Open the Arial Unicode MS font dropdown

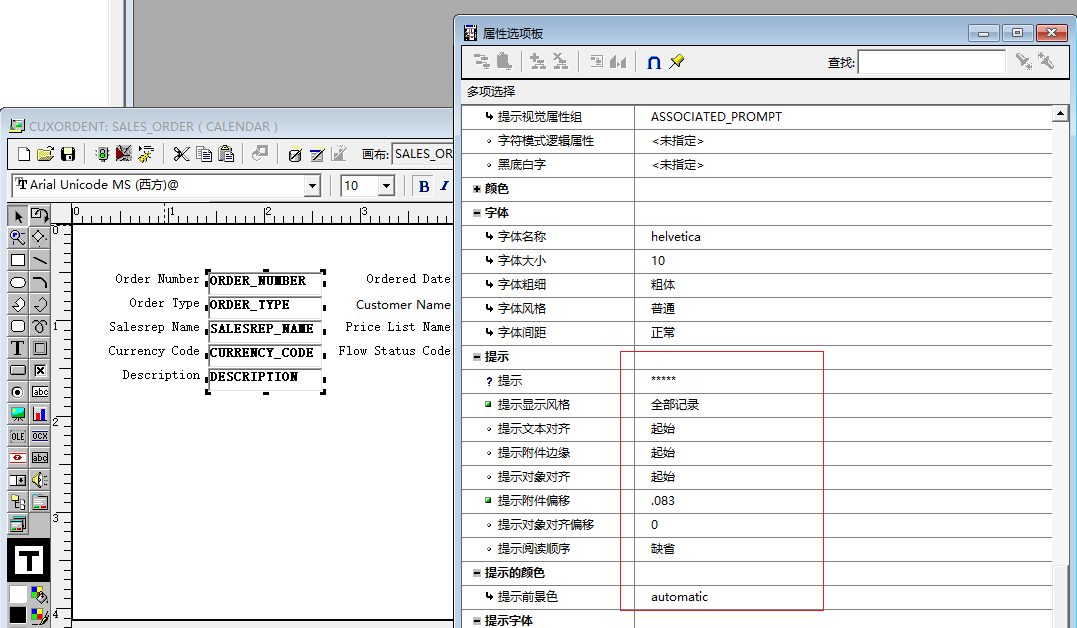pos(314,185)
